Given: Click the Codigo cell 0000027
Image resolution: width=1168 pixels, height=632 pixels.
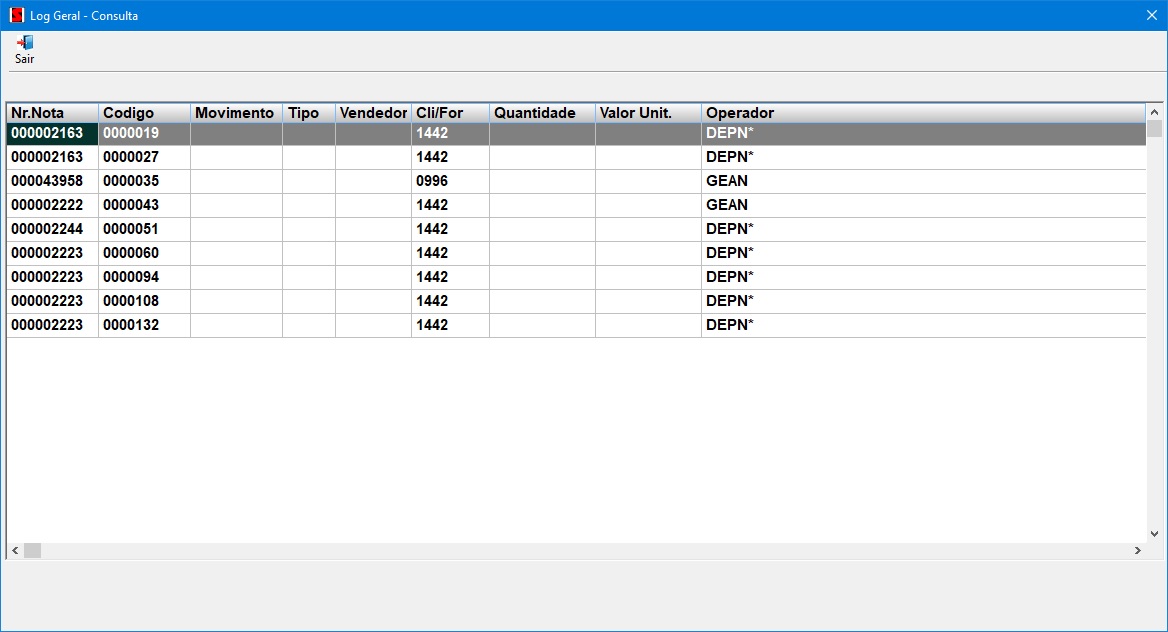Looking at the screenshot, I should coord(145,157).
